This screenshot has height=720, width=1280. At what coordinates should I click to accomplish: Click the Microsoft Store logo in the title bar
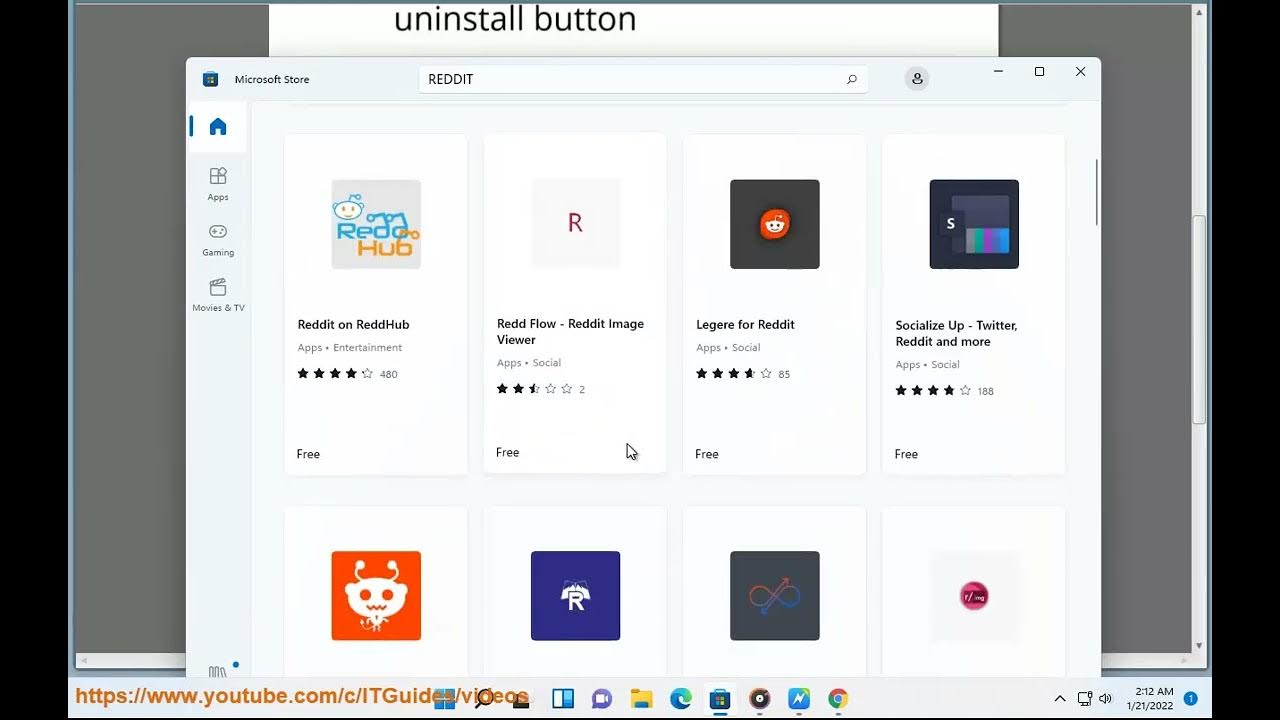pyautogui.click(x=210, y=79)
